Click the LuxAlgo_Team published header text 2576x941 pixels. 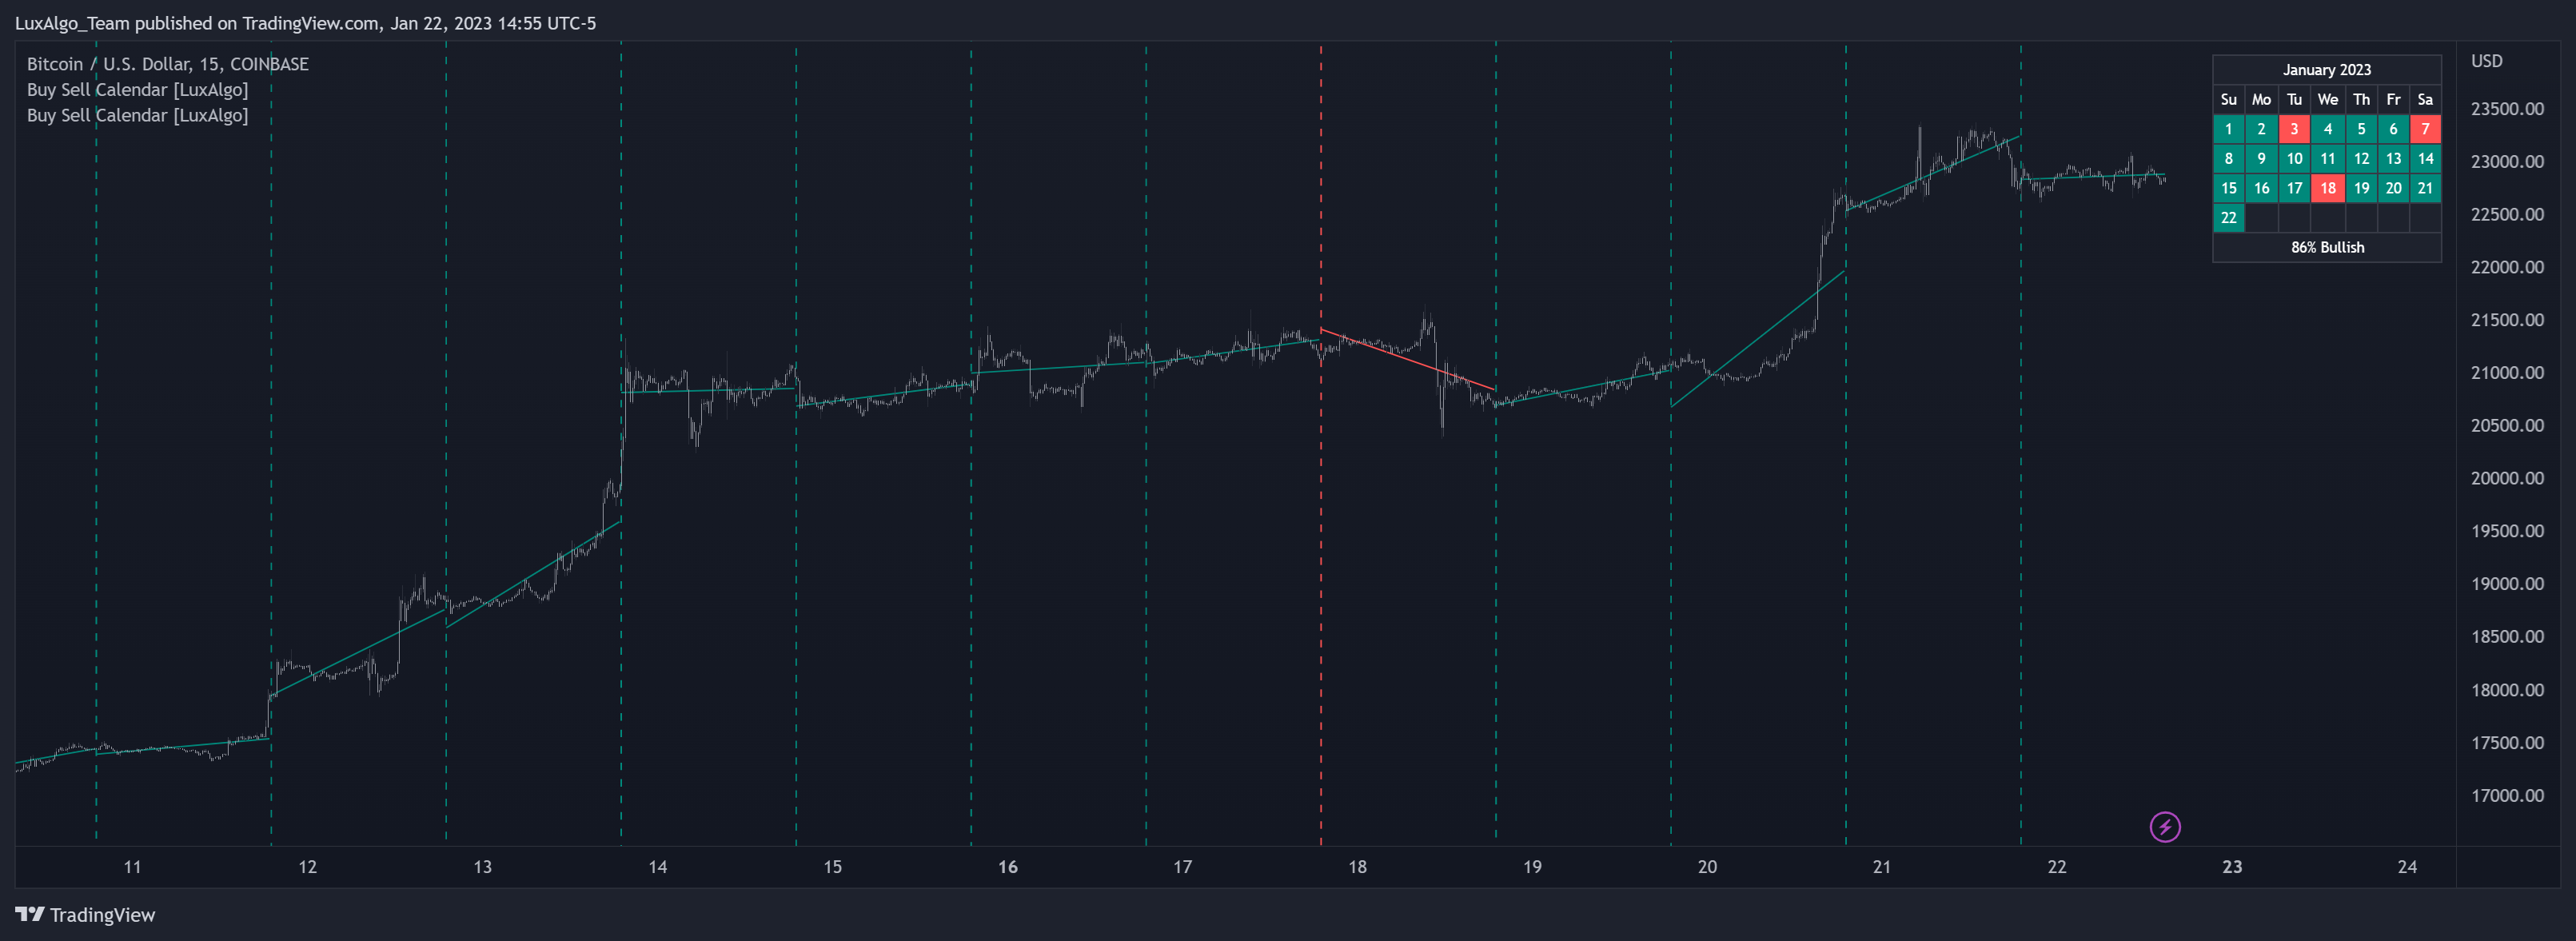(x=305, y=23)
